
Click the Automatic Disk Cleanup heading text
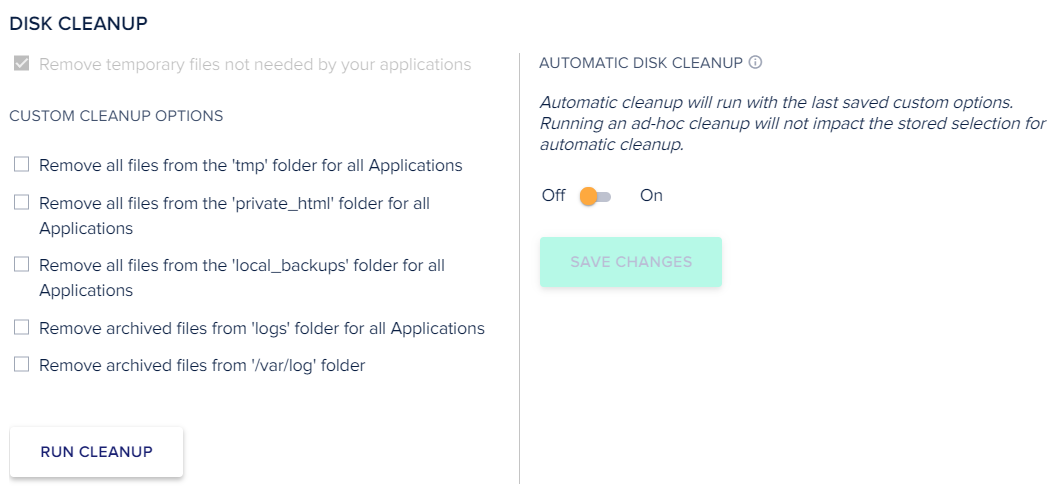coord(640,63)
